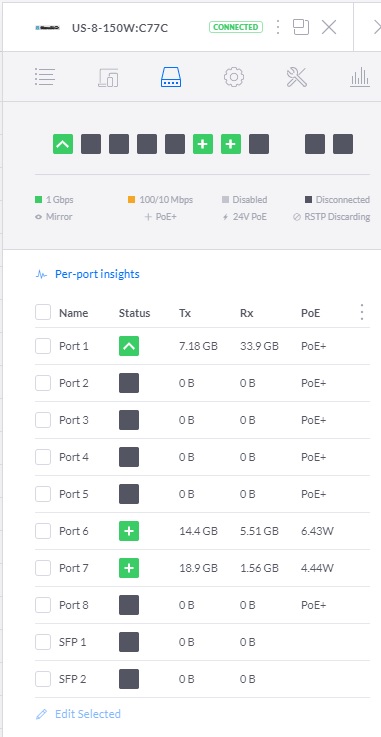Pop out the device panel window icon
Screen dimensions: 381x737
(x=301, y=27)
